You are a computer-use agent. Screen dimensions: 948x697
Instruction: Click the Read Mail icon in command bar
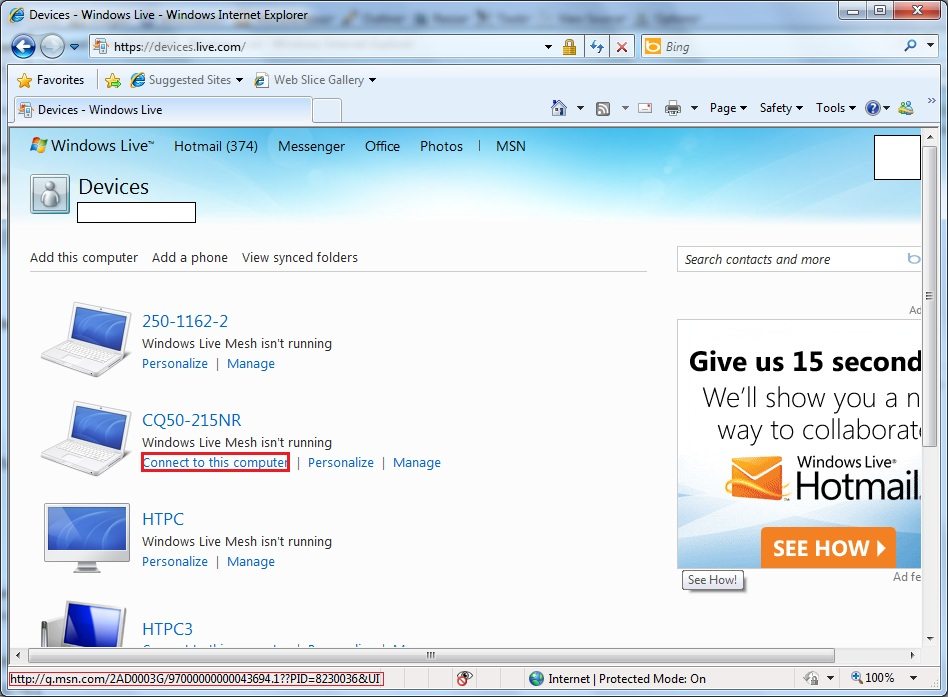point(645,108)
